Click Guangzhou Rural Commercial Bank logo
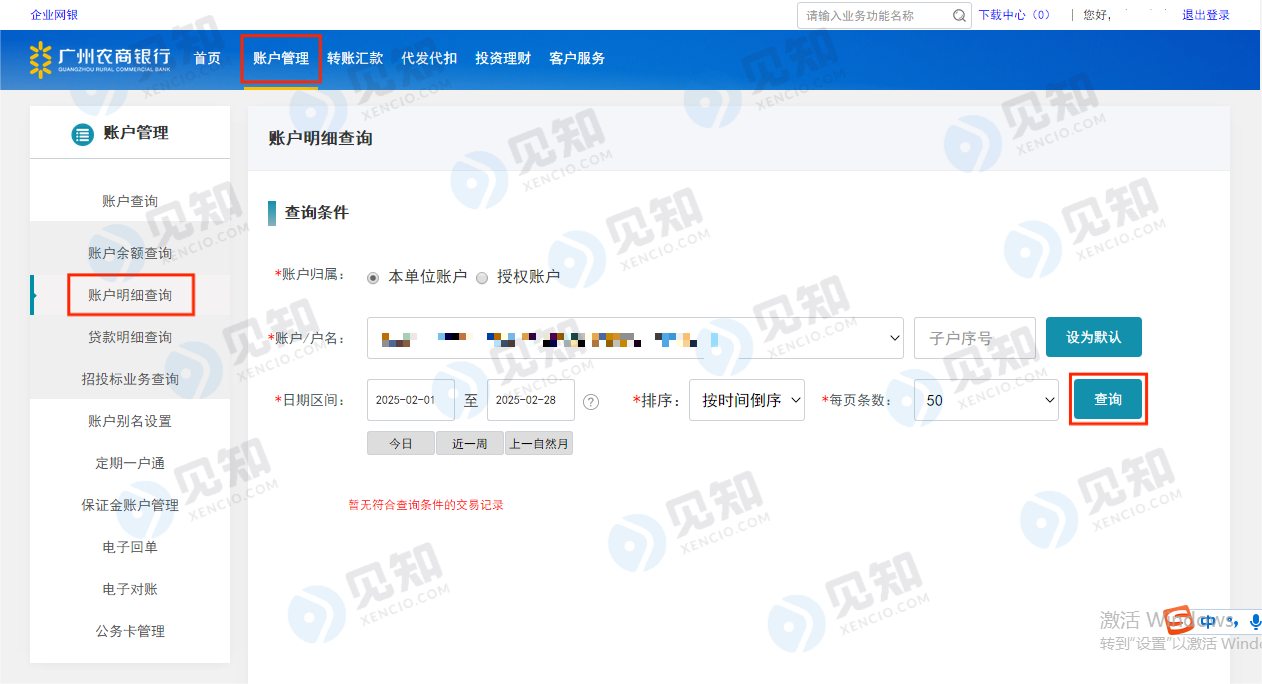Viewport: 1262px width, 684px height. pos(100,59)
